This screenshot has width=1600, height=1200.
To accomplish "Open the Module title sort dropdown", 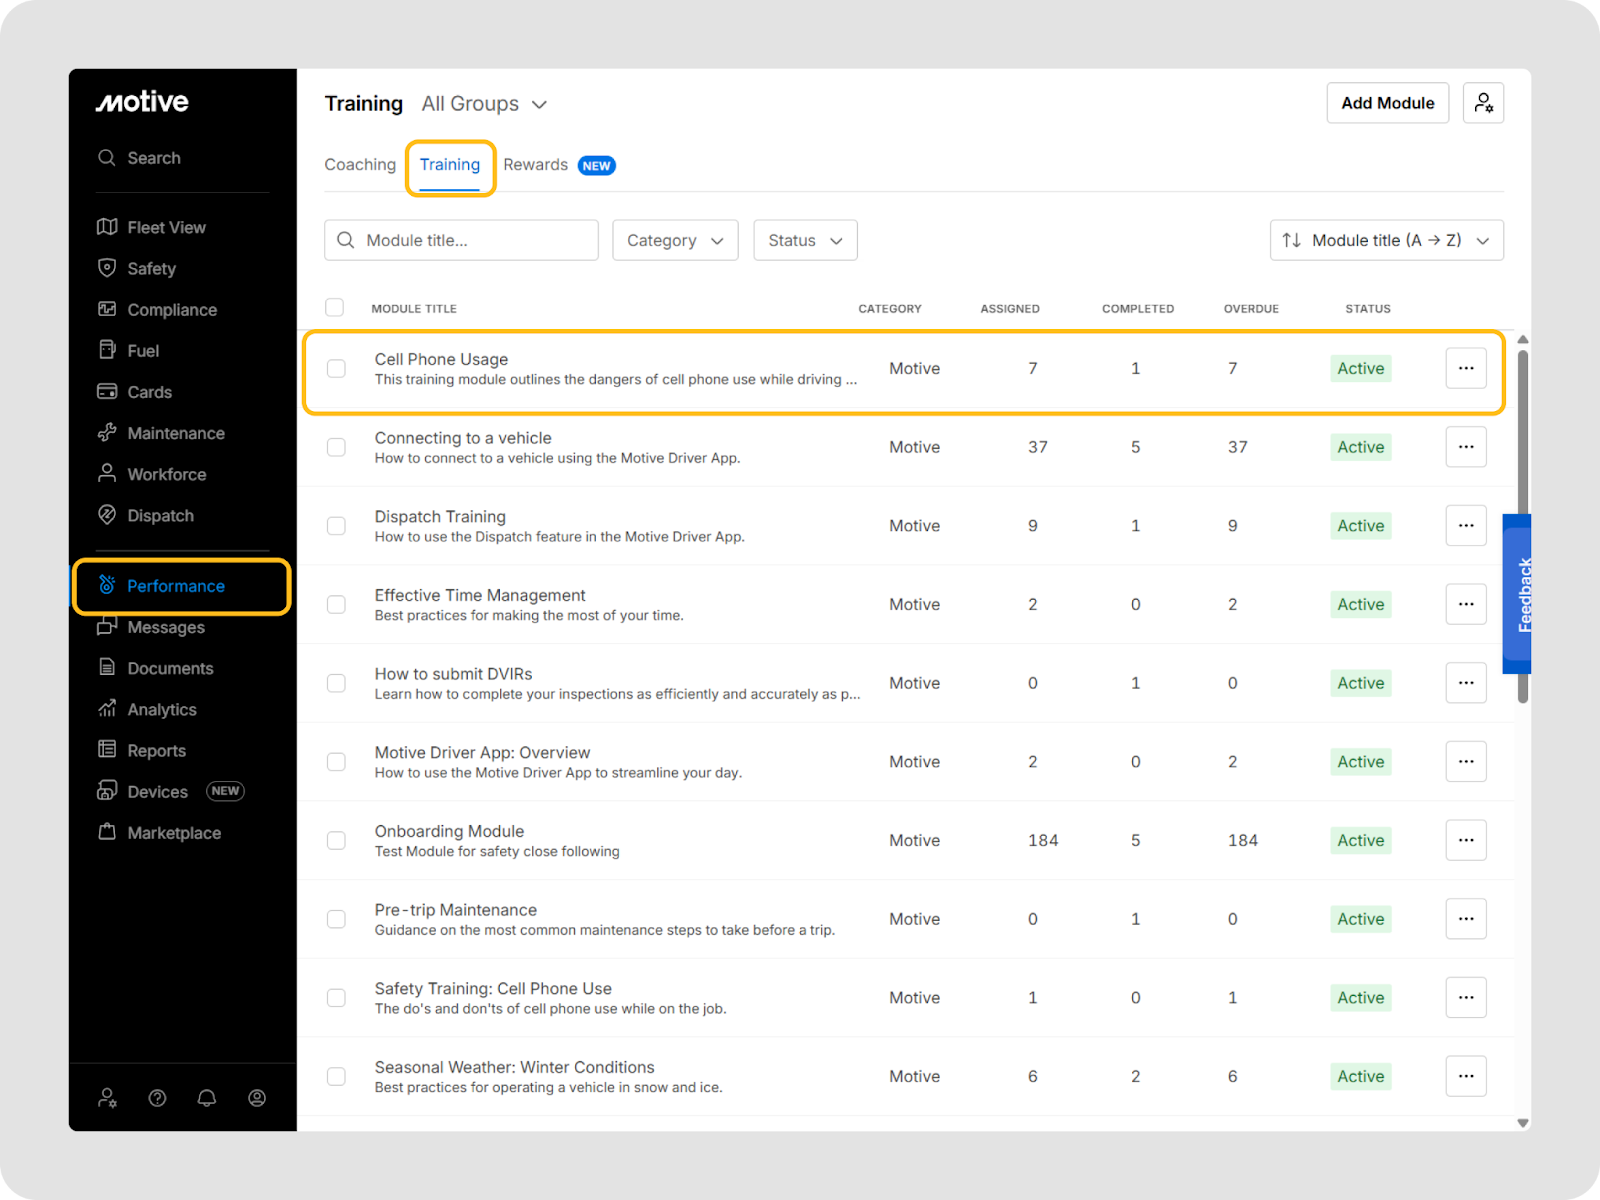I will [x=1386, y=240].
